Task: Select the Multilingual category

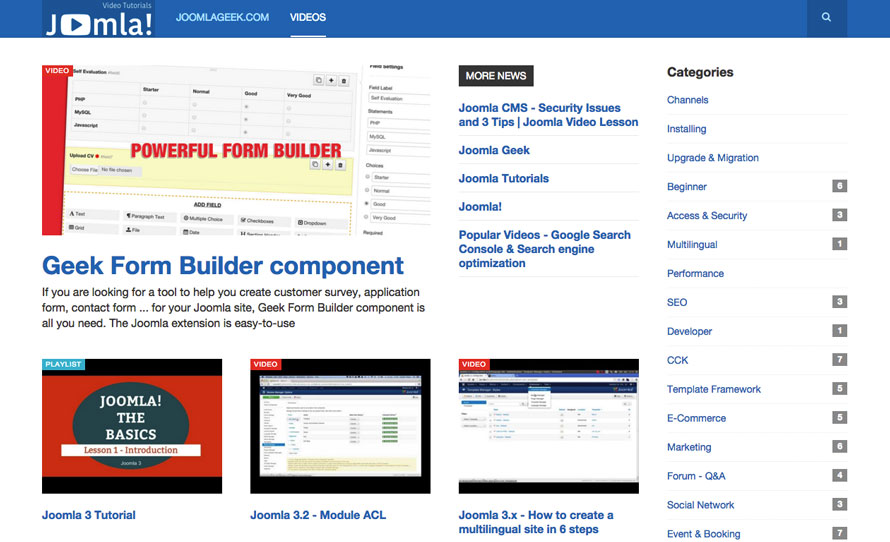Action: (692, 245)
